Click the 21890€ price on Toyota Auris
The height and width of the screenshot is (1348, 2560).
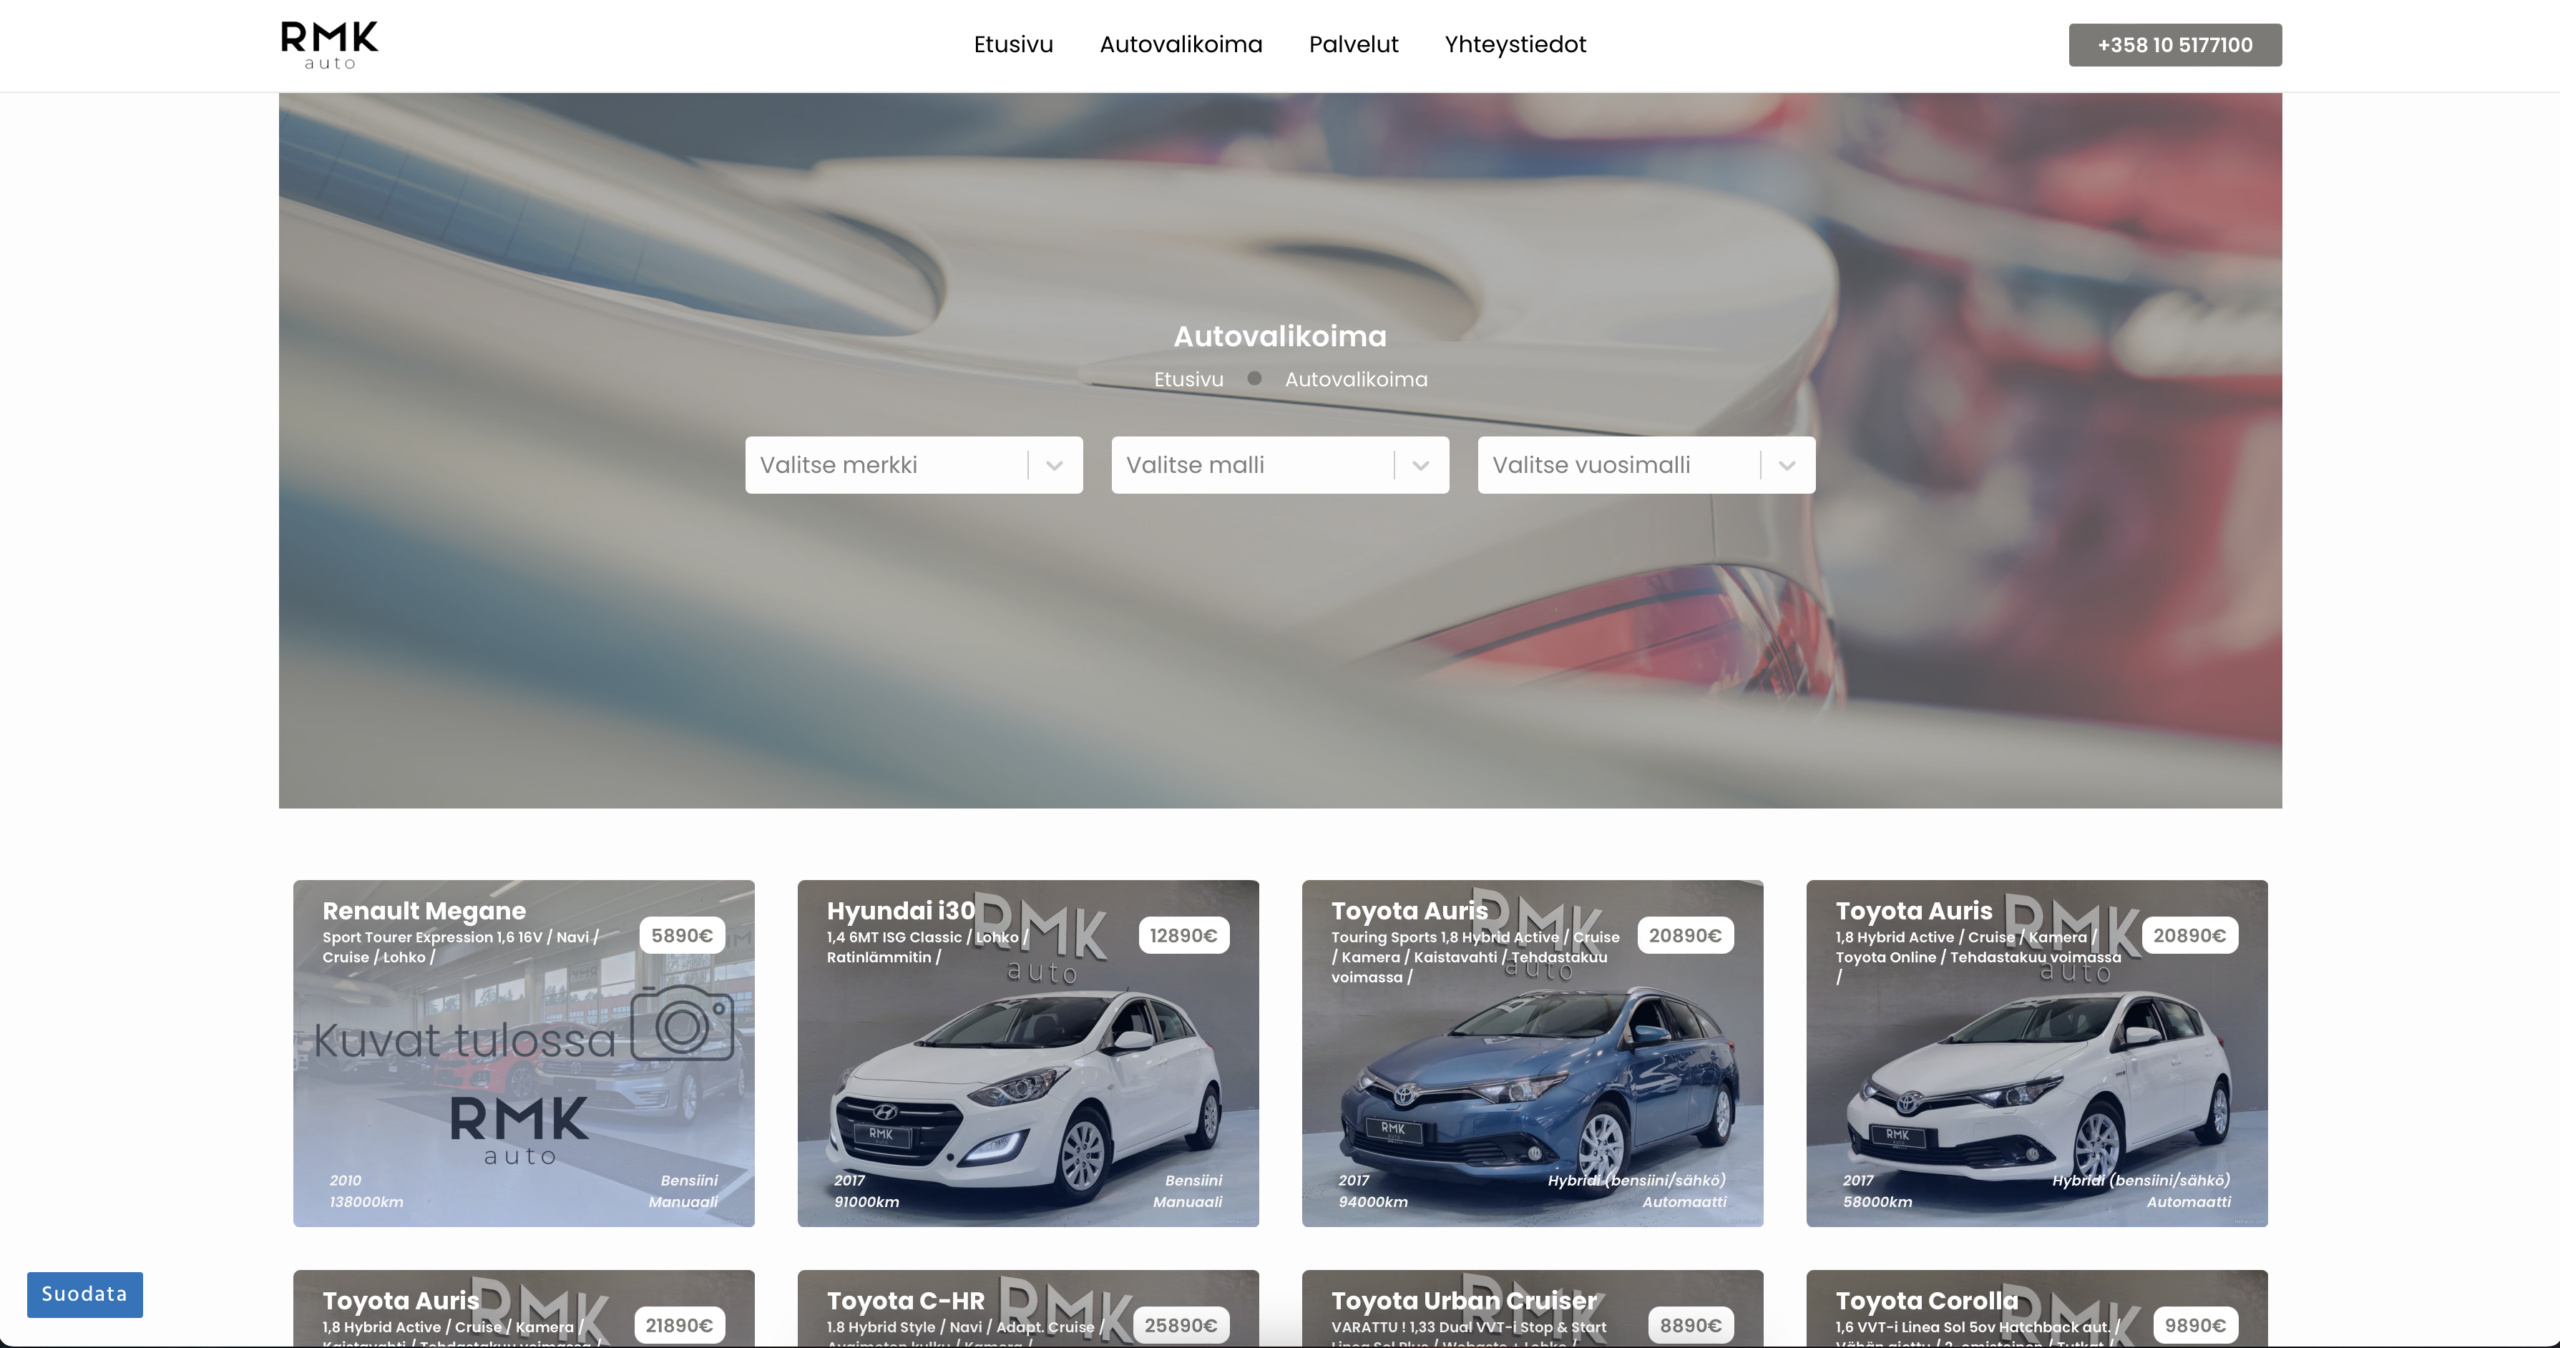click(x=679, y=1326)
